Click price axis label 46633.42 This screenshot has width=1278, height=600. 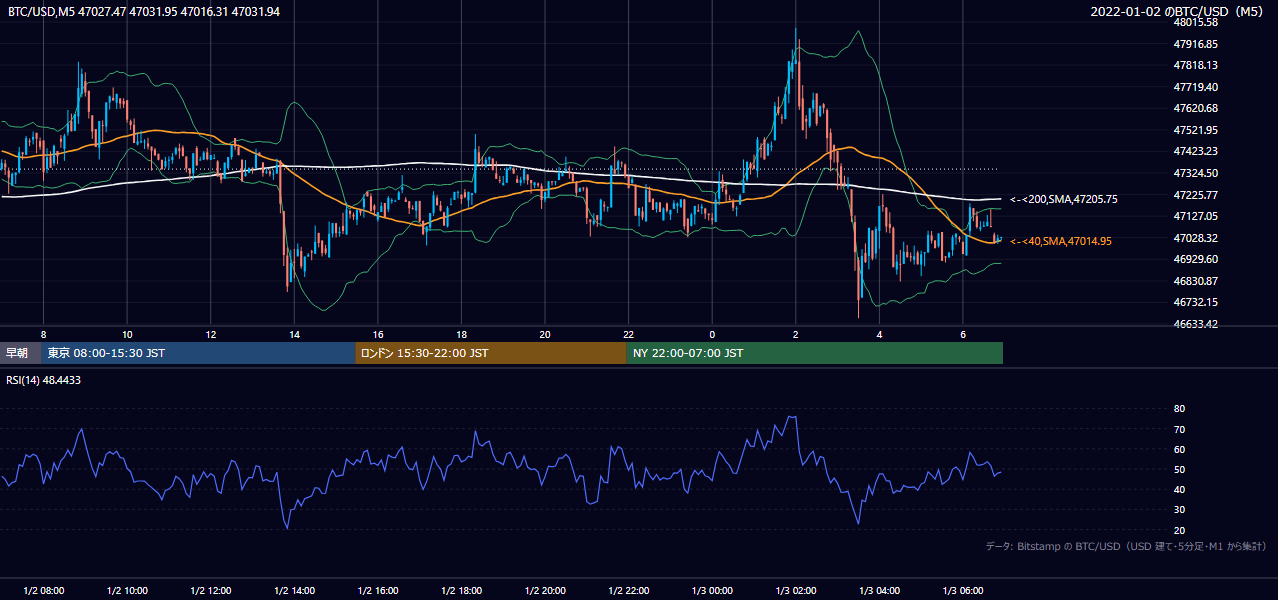[x=1196, y=324]
